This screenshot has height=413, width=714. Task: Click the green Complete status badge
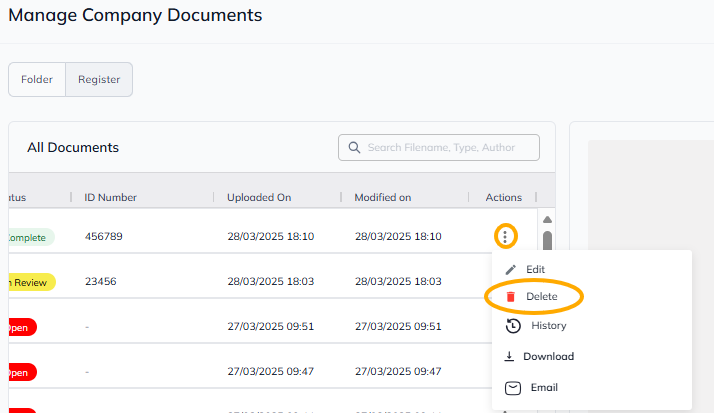[x=28, y=237]
